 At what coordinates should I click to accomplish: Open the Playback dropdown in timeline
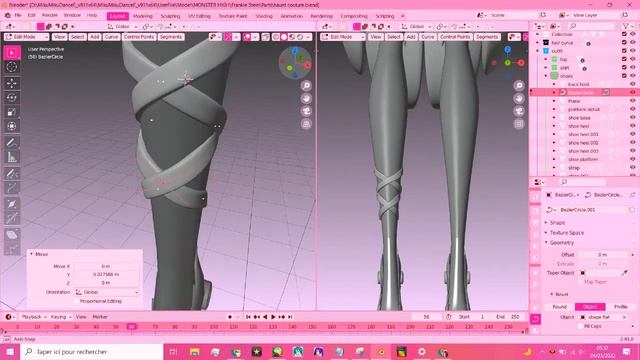pyautogui.click(x=33, y=317)
